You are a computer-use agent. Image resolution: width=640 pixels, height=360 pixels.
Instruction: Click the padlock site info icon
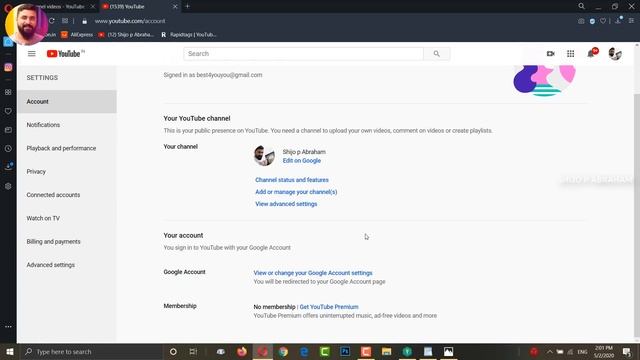pyautogui.click(x=84, y=21)
